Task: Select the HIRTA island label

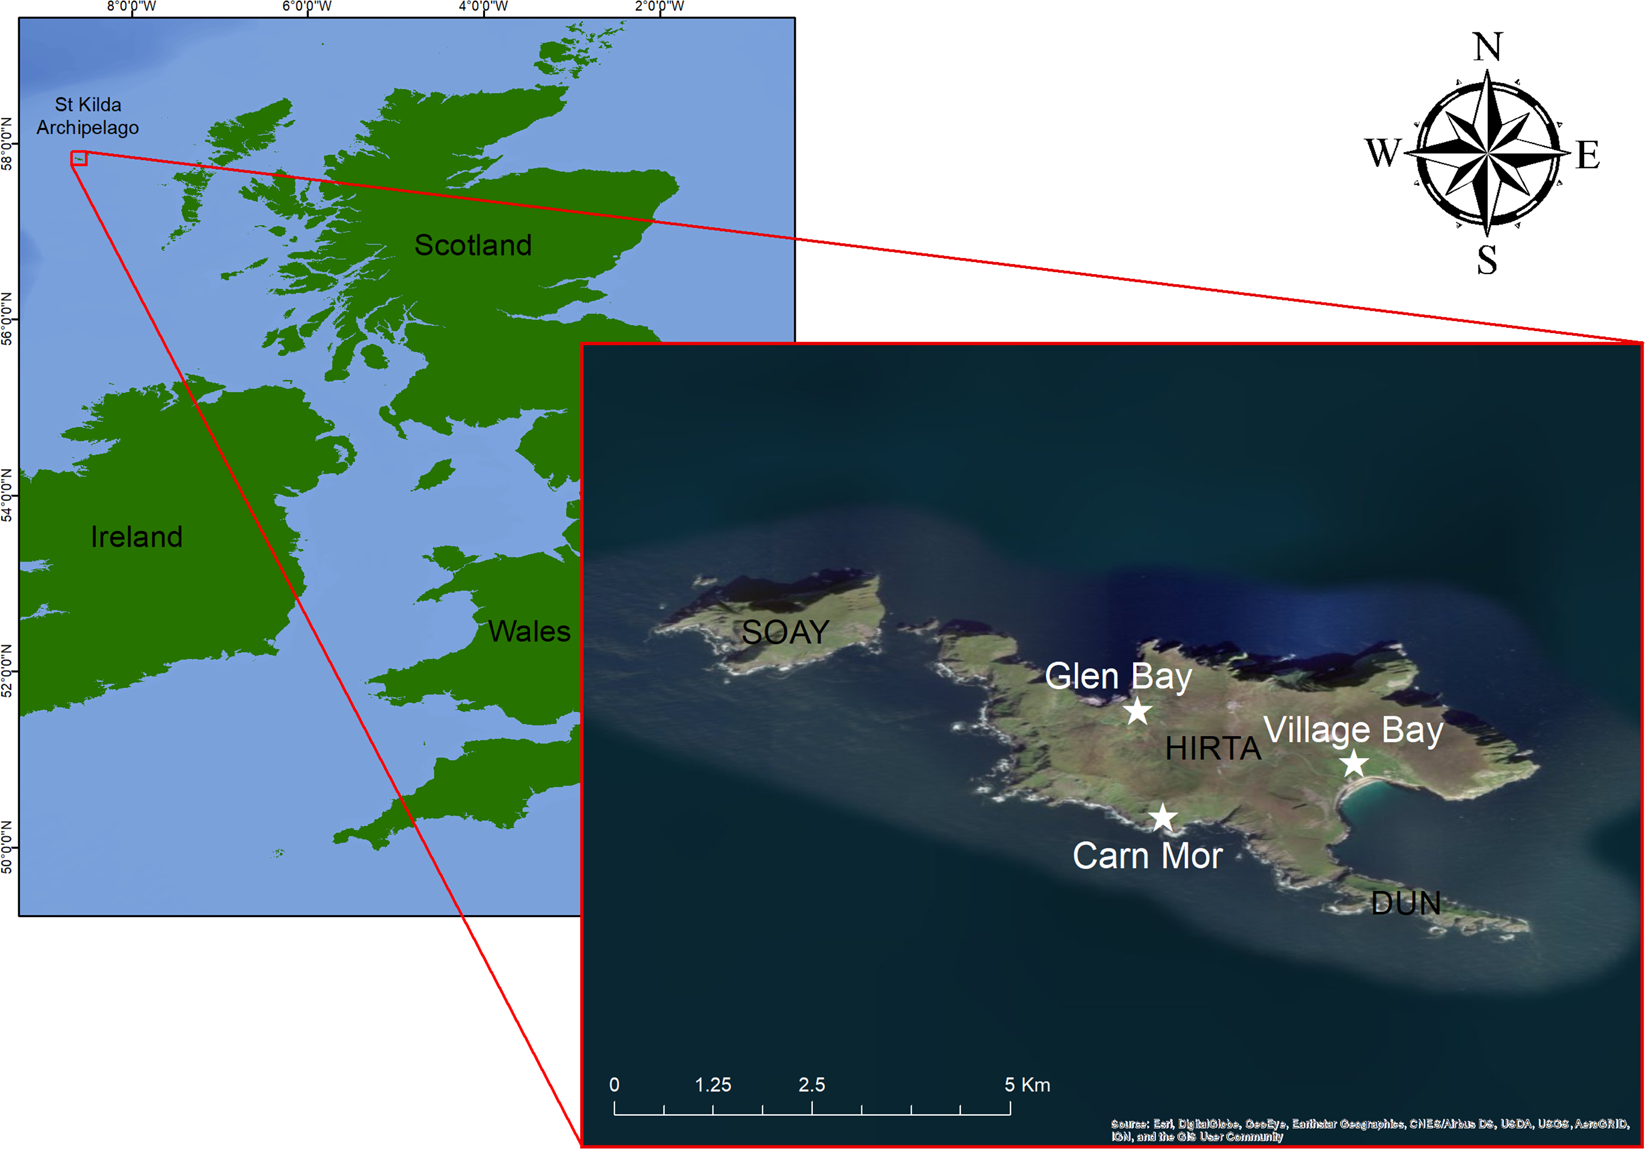Action: click(x=1213, y=748)
